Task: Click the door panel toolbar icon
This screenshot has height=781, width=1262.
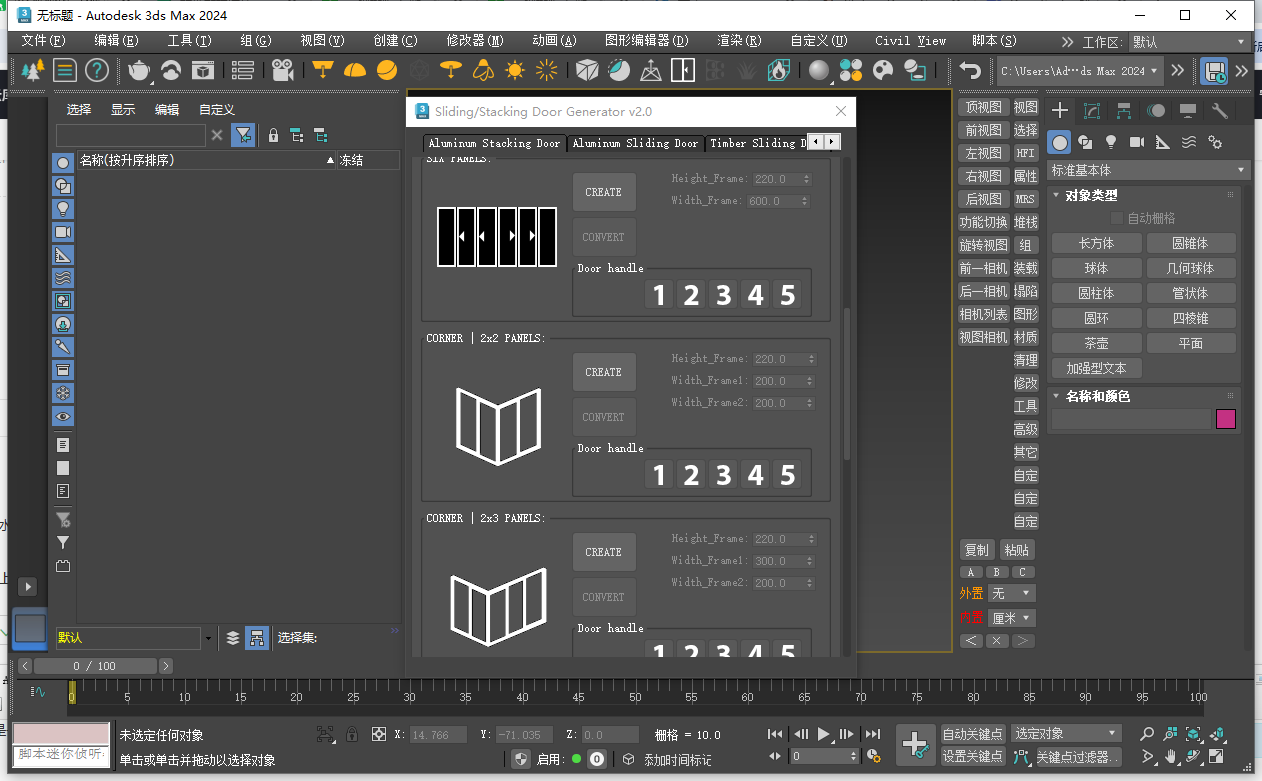Action: pyautogui.click(x=683, y=70)
